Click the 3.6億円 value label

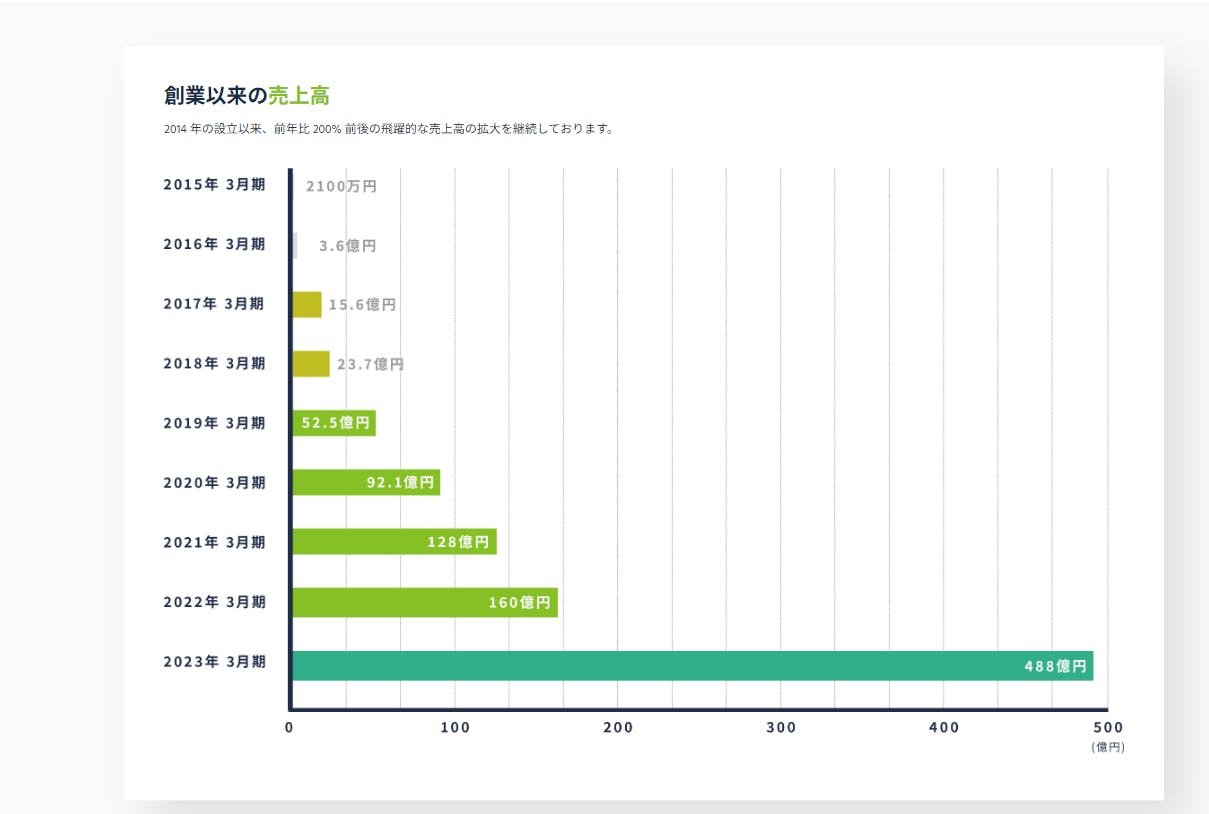(x=347, y=245)
